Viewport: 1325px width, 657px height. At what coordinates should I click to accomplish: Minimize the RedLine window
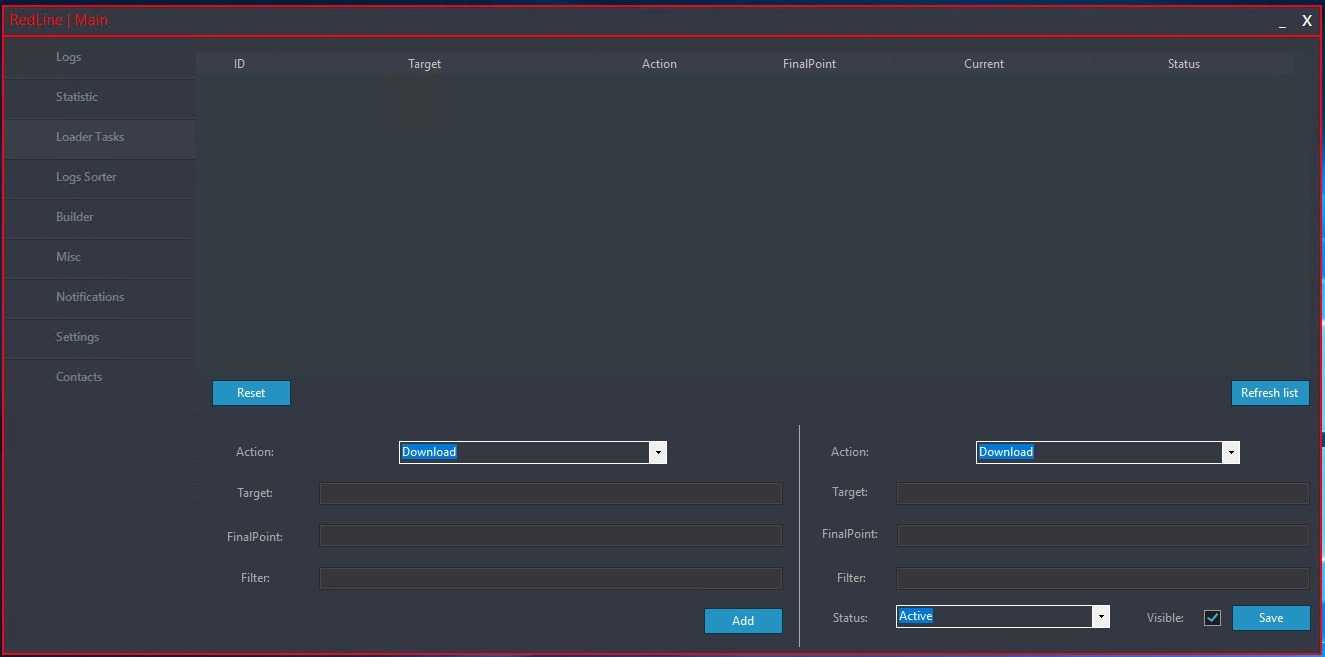tap(1282, 22)
